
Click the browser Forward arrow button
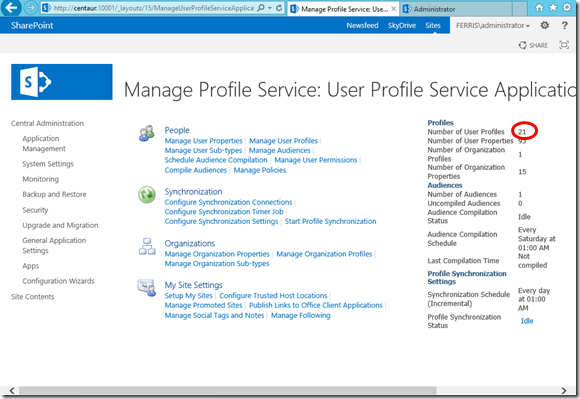pyautogui.click(x=31, y=8)
